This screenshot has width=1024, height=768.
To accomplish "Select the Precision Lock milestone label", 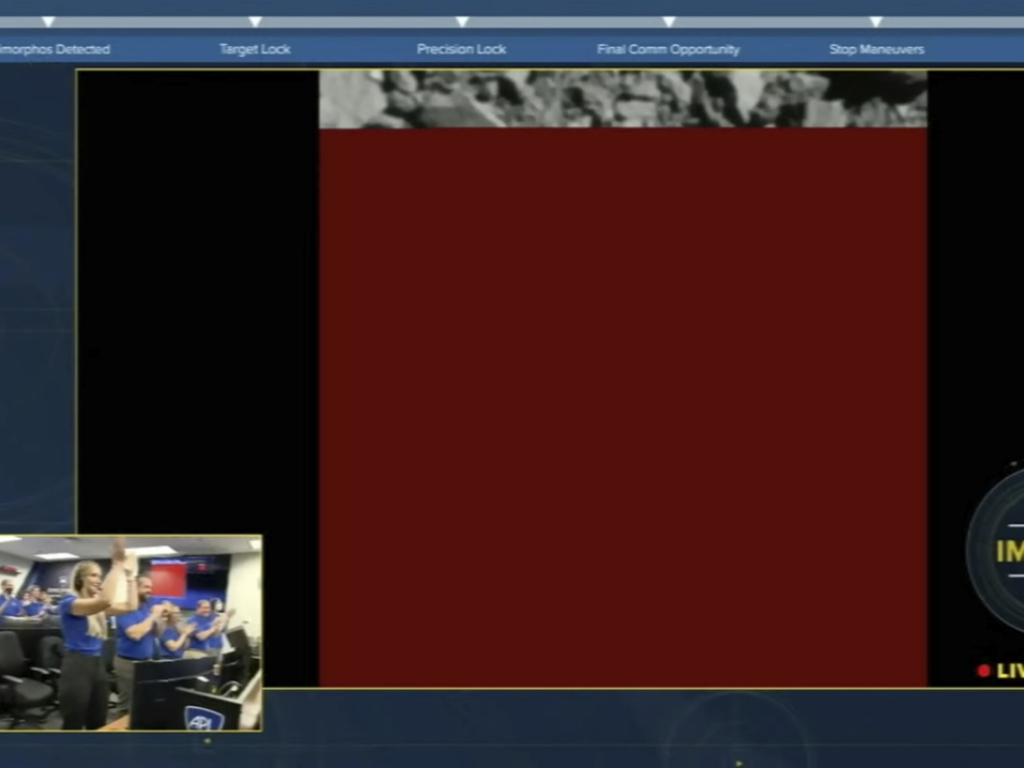I will point(462,49).
